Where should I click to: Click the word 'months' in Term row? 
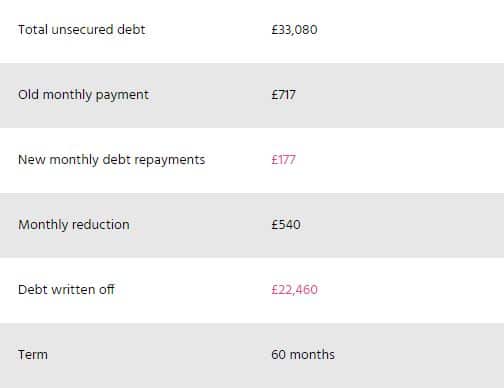(312, 354)
